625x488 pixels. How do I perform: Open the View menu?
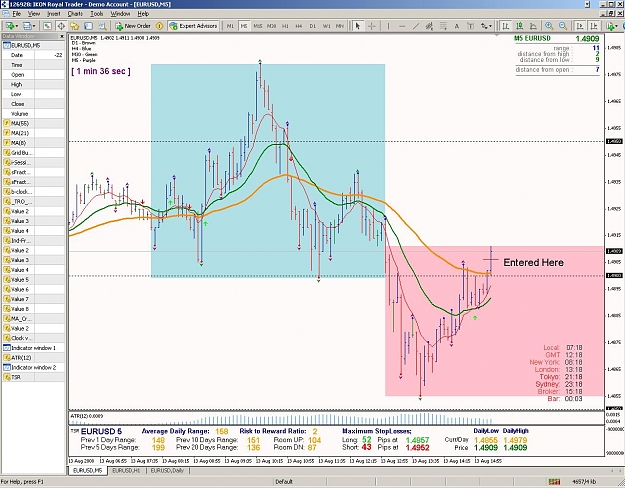[34, 14]
